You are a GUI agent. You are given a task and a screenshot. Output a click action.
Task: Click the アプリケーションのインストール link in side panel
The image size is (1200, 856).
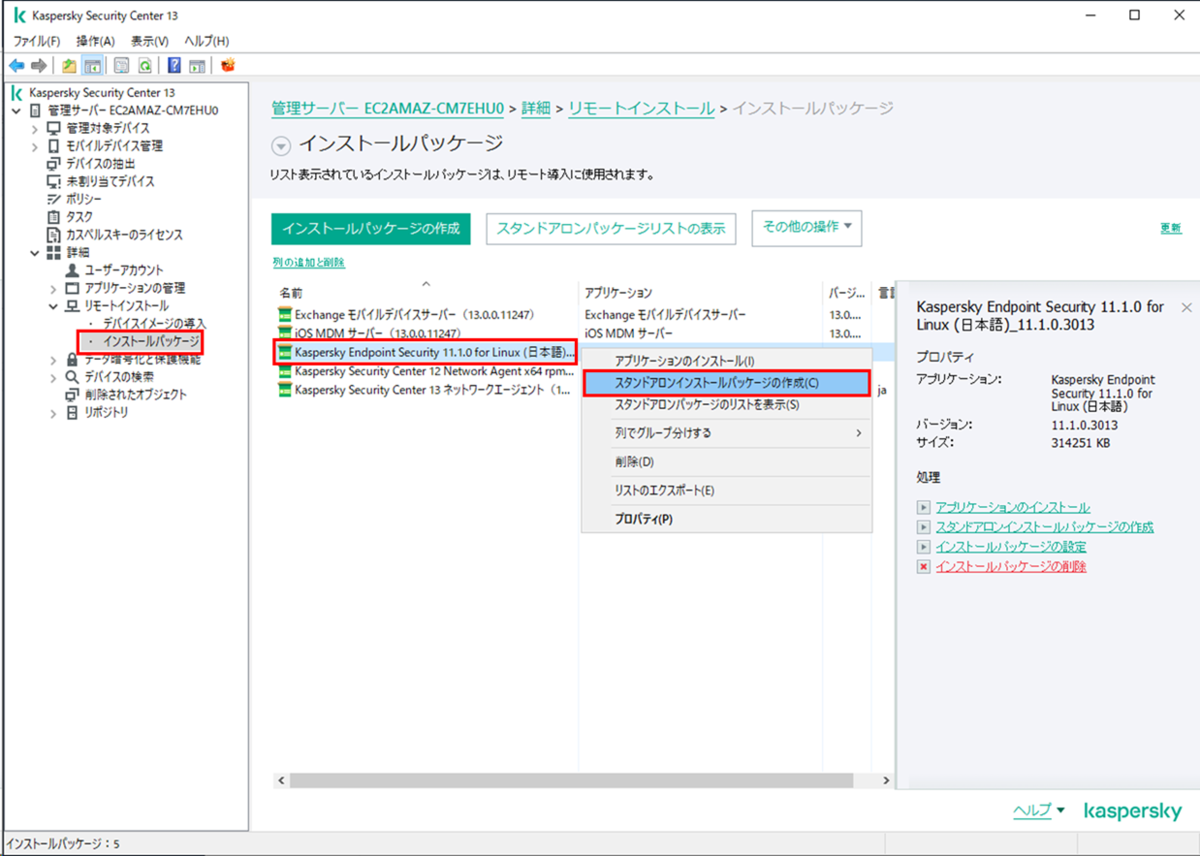1013,508
